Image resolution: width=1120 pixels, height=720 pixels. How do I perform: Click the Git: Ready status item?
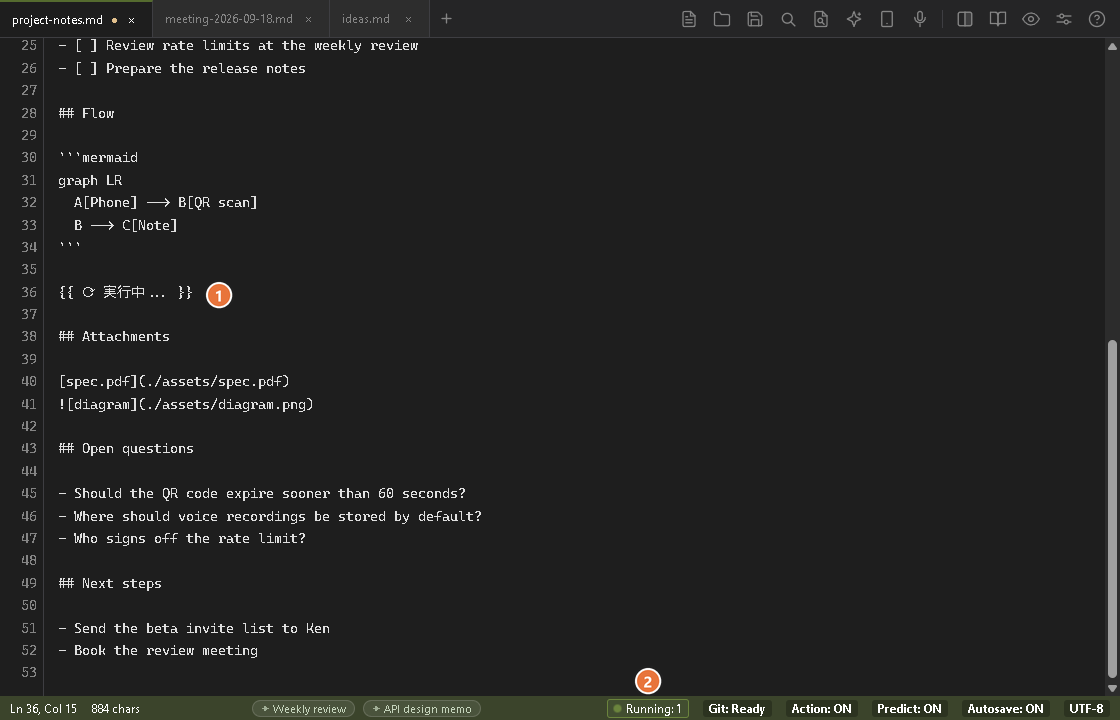point(736,709)
